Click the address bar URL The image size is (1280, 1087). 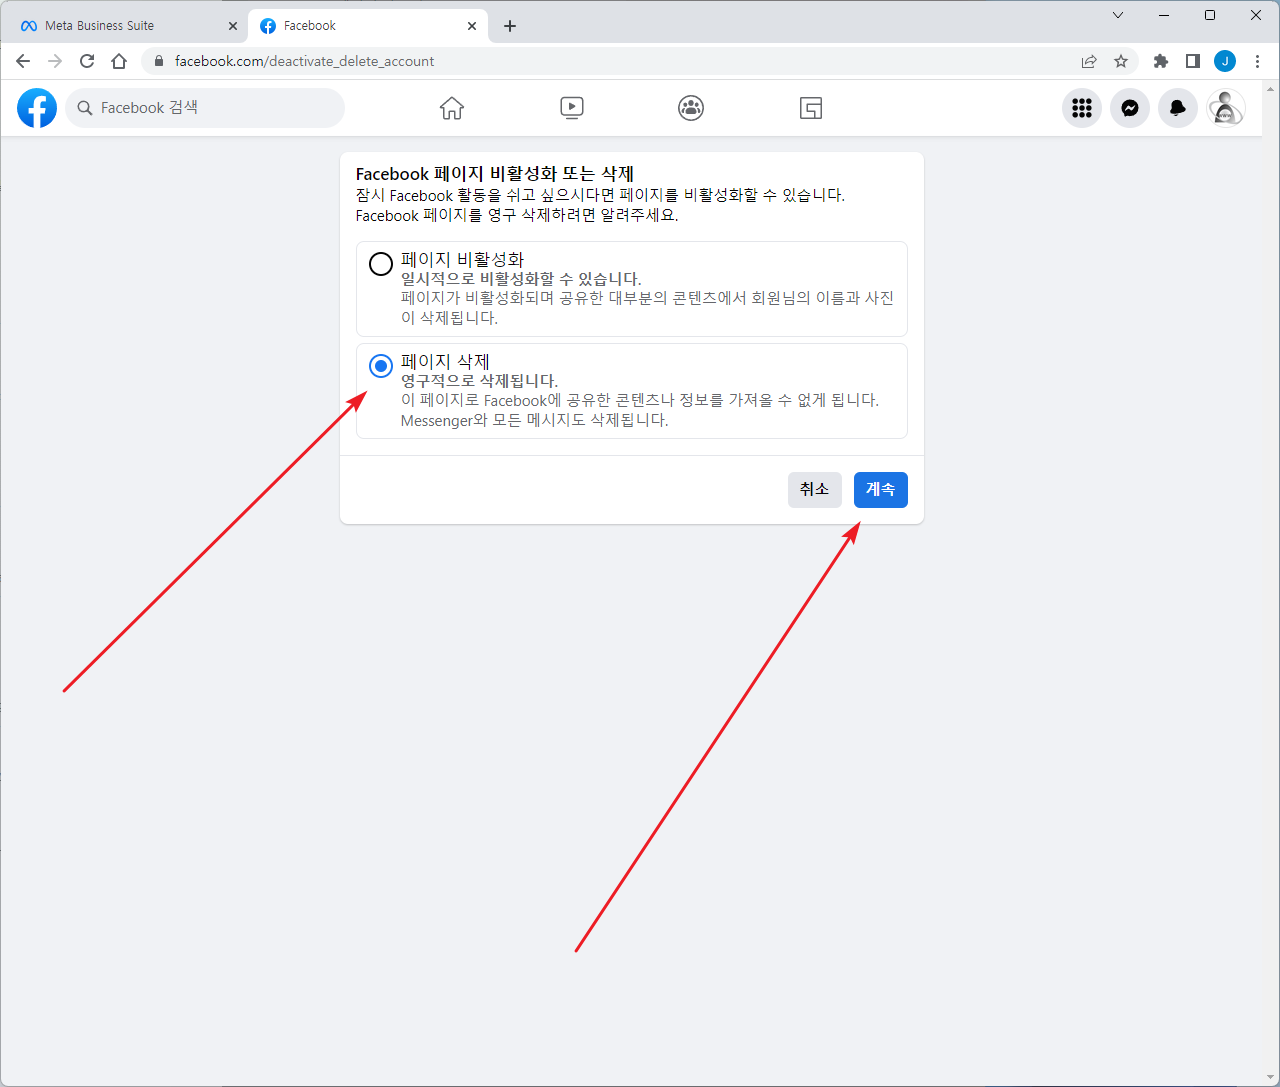coord(304,61)
